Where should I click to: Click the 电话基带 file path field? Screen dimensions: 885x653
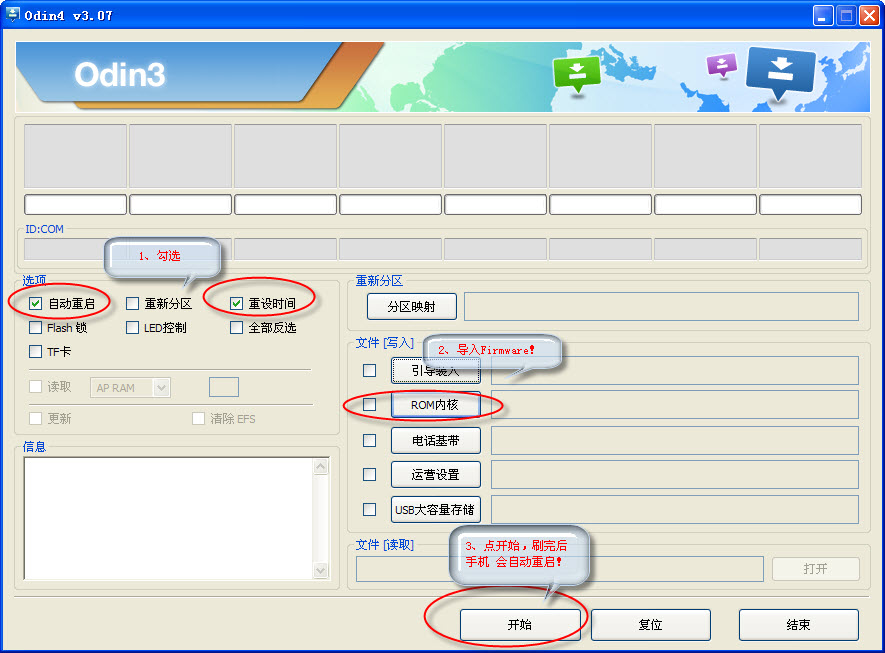(x=675, y=440)
